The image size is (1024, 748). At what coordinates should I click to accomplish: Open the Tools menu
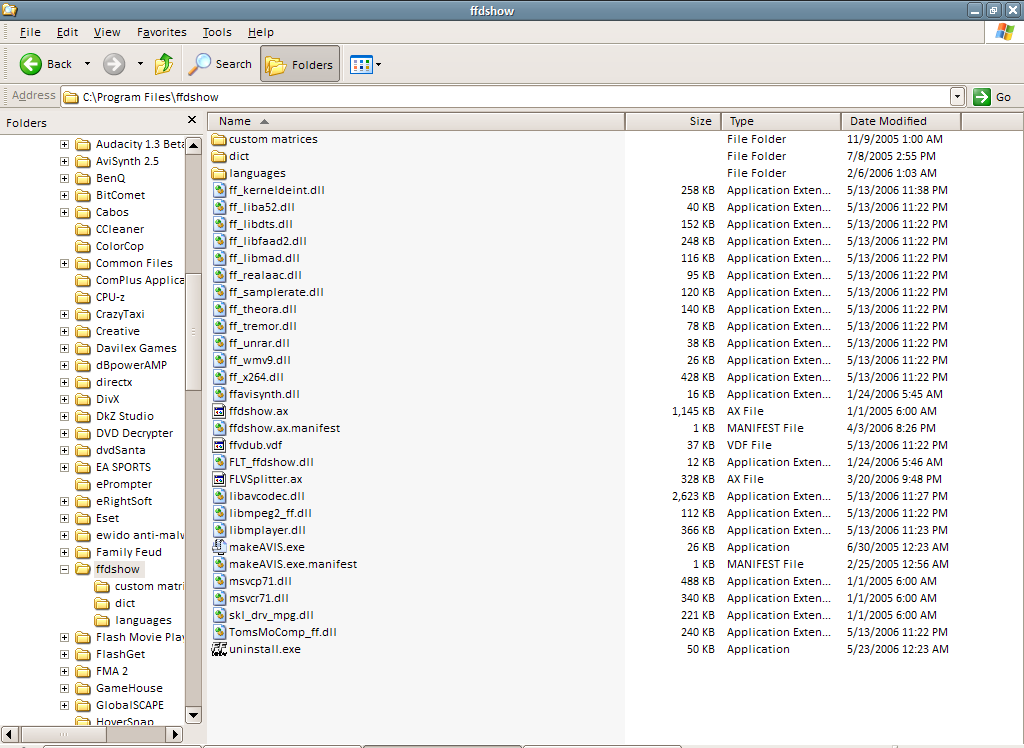click(217, 32)
